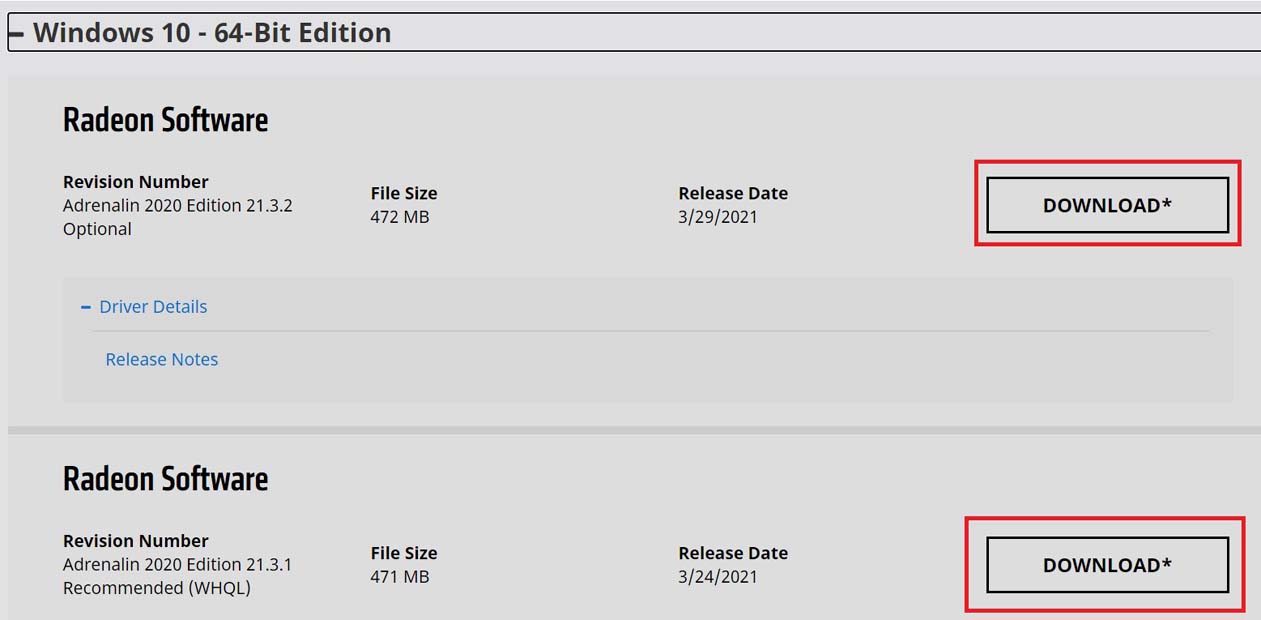Click the 3/24/2021 release date
Viewport: 1261px width, 620px height.
718,576
